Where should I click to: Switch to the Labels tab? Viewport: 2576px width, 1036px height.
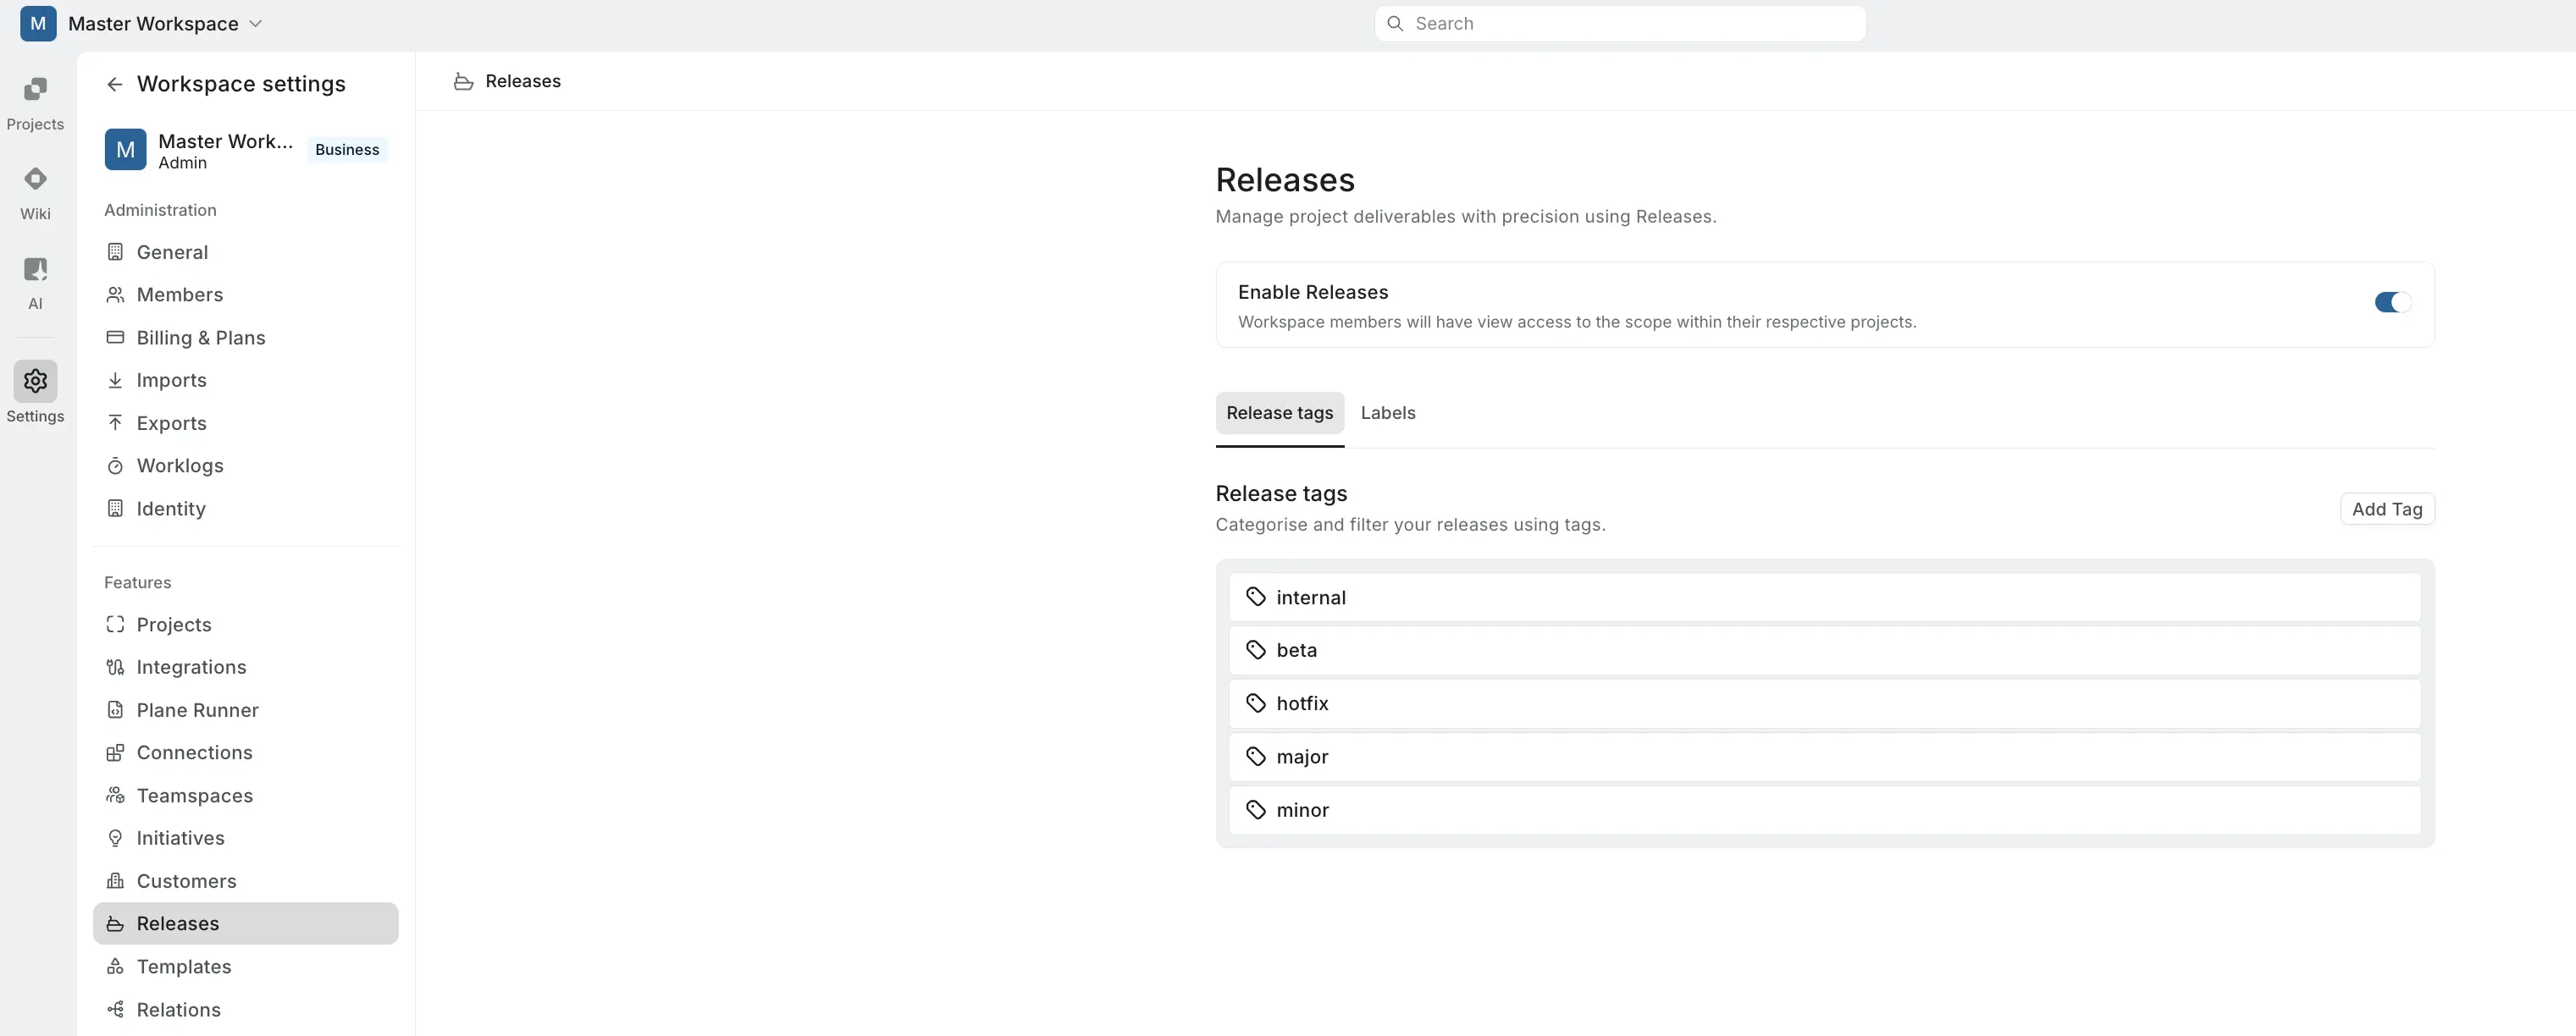1387,413
